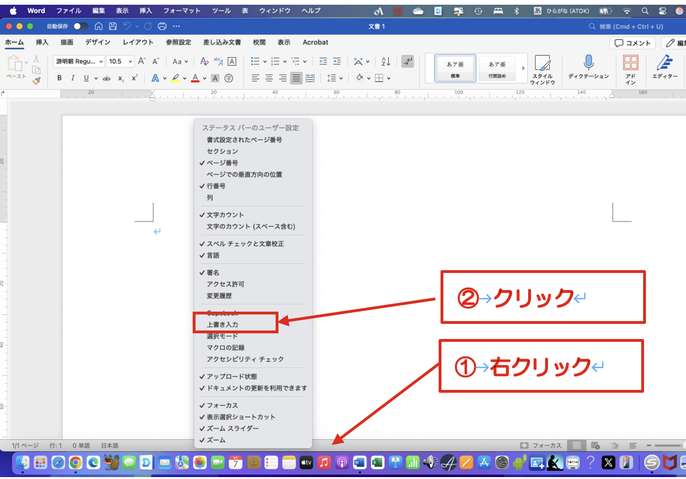The image size is (686, 479).
Task: Open Music app in the Dock
Action: (x=325, y=462)
